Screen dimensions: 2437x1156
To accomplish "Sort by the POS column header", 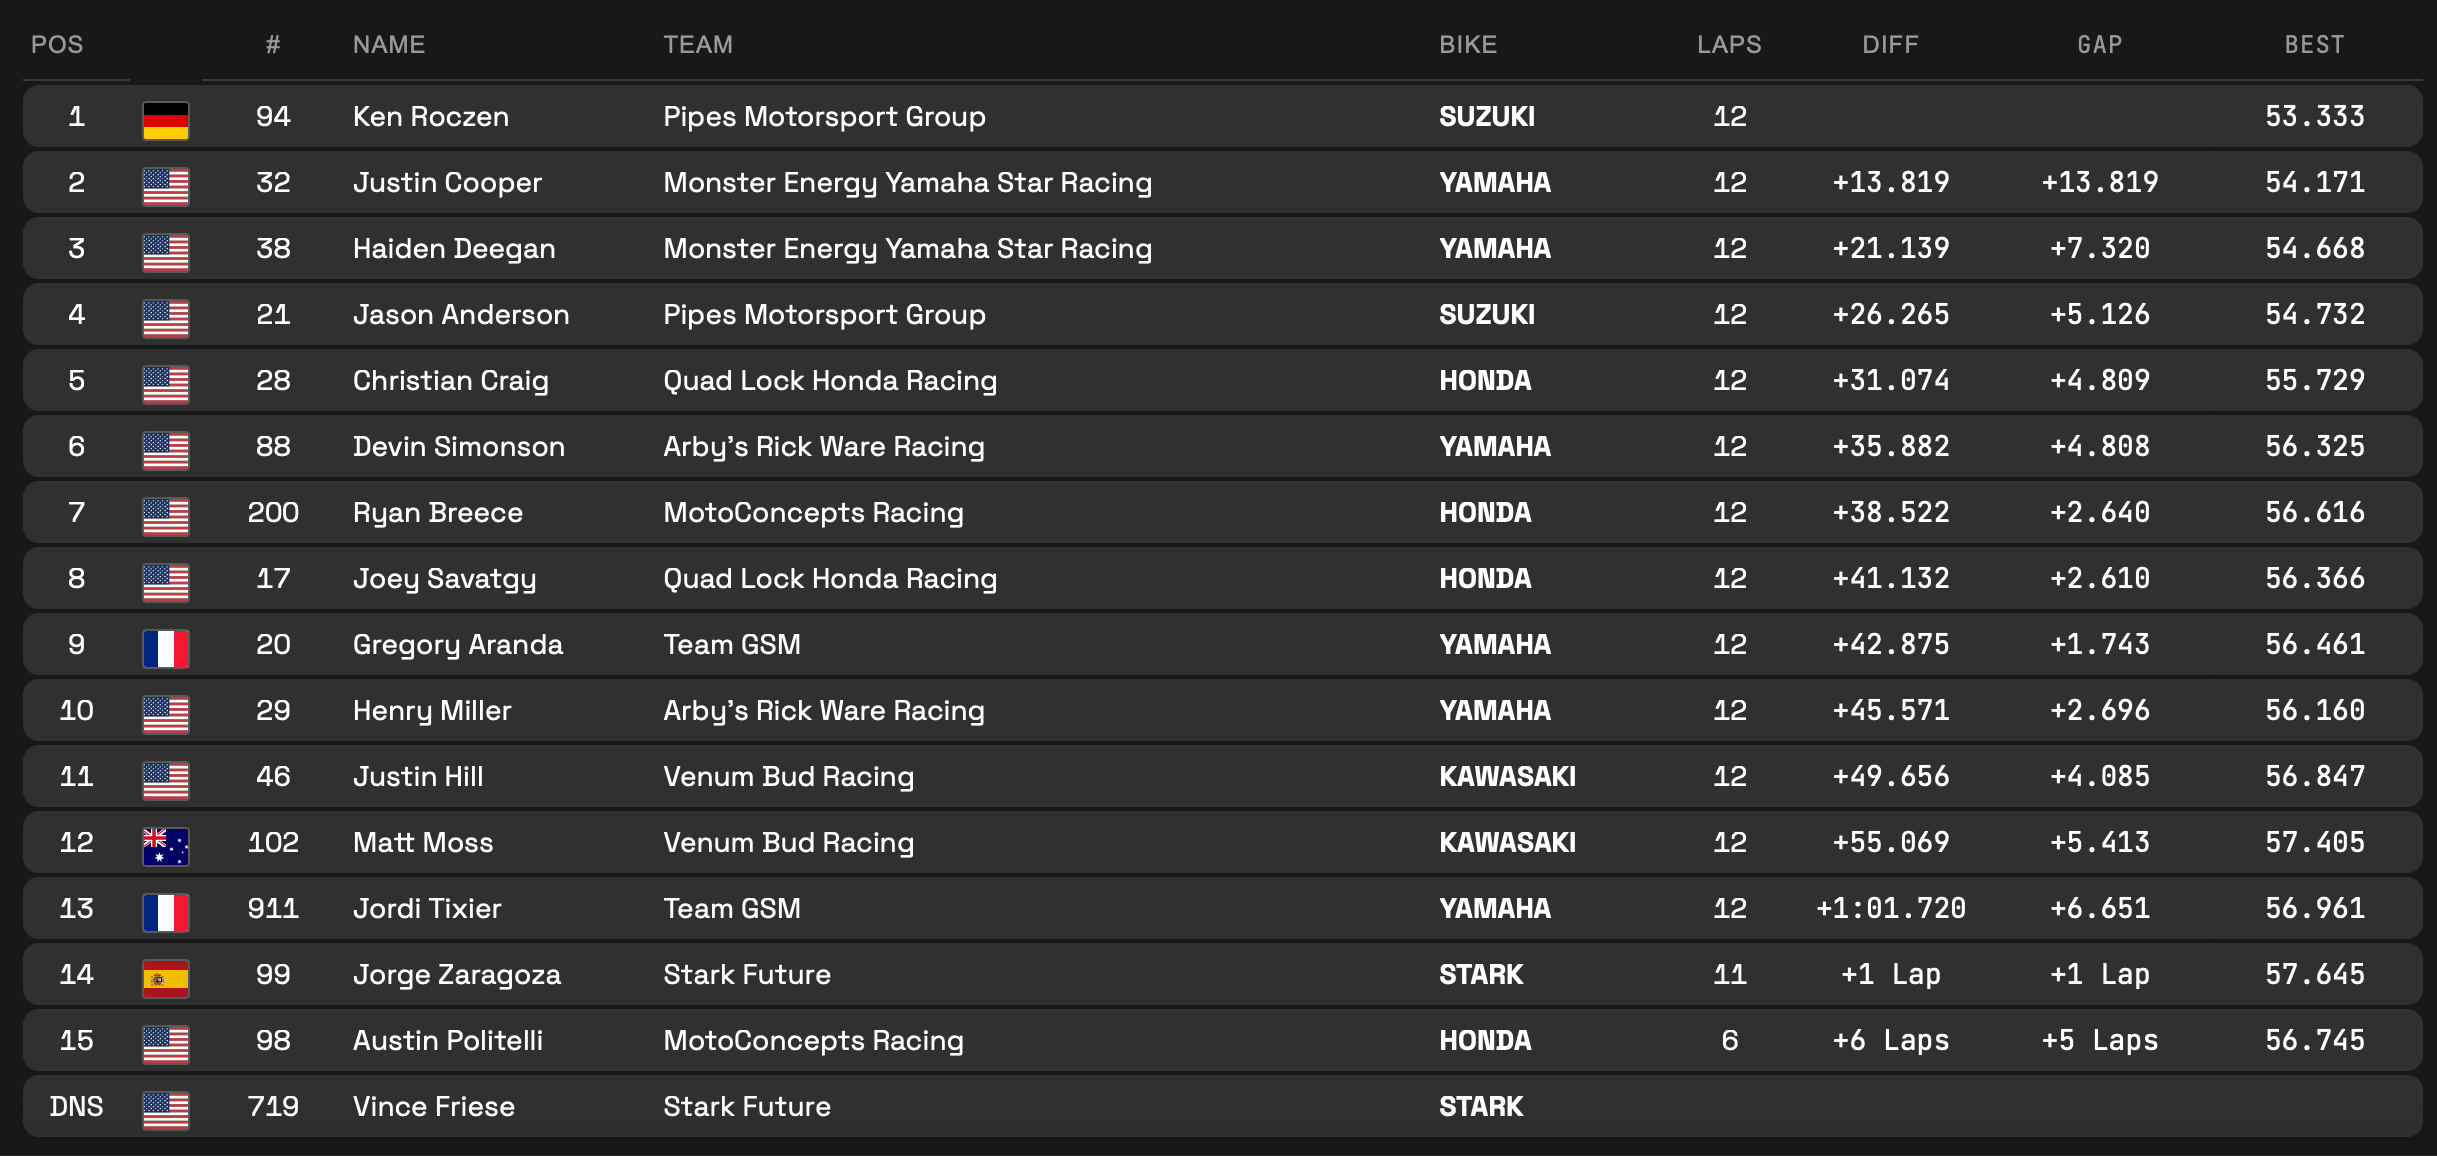I will 57,45.
